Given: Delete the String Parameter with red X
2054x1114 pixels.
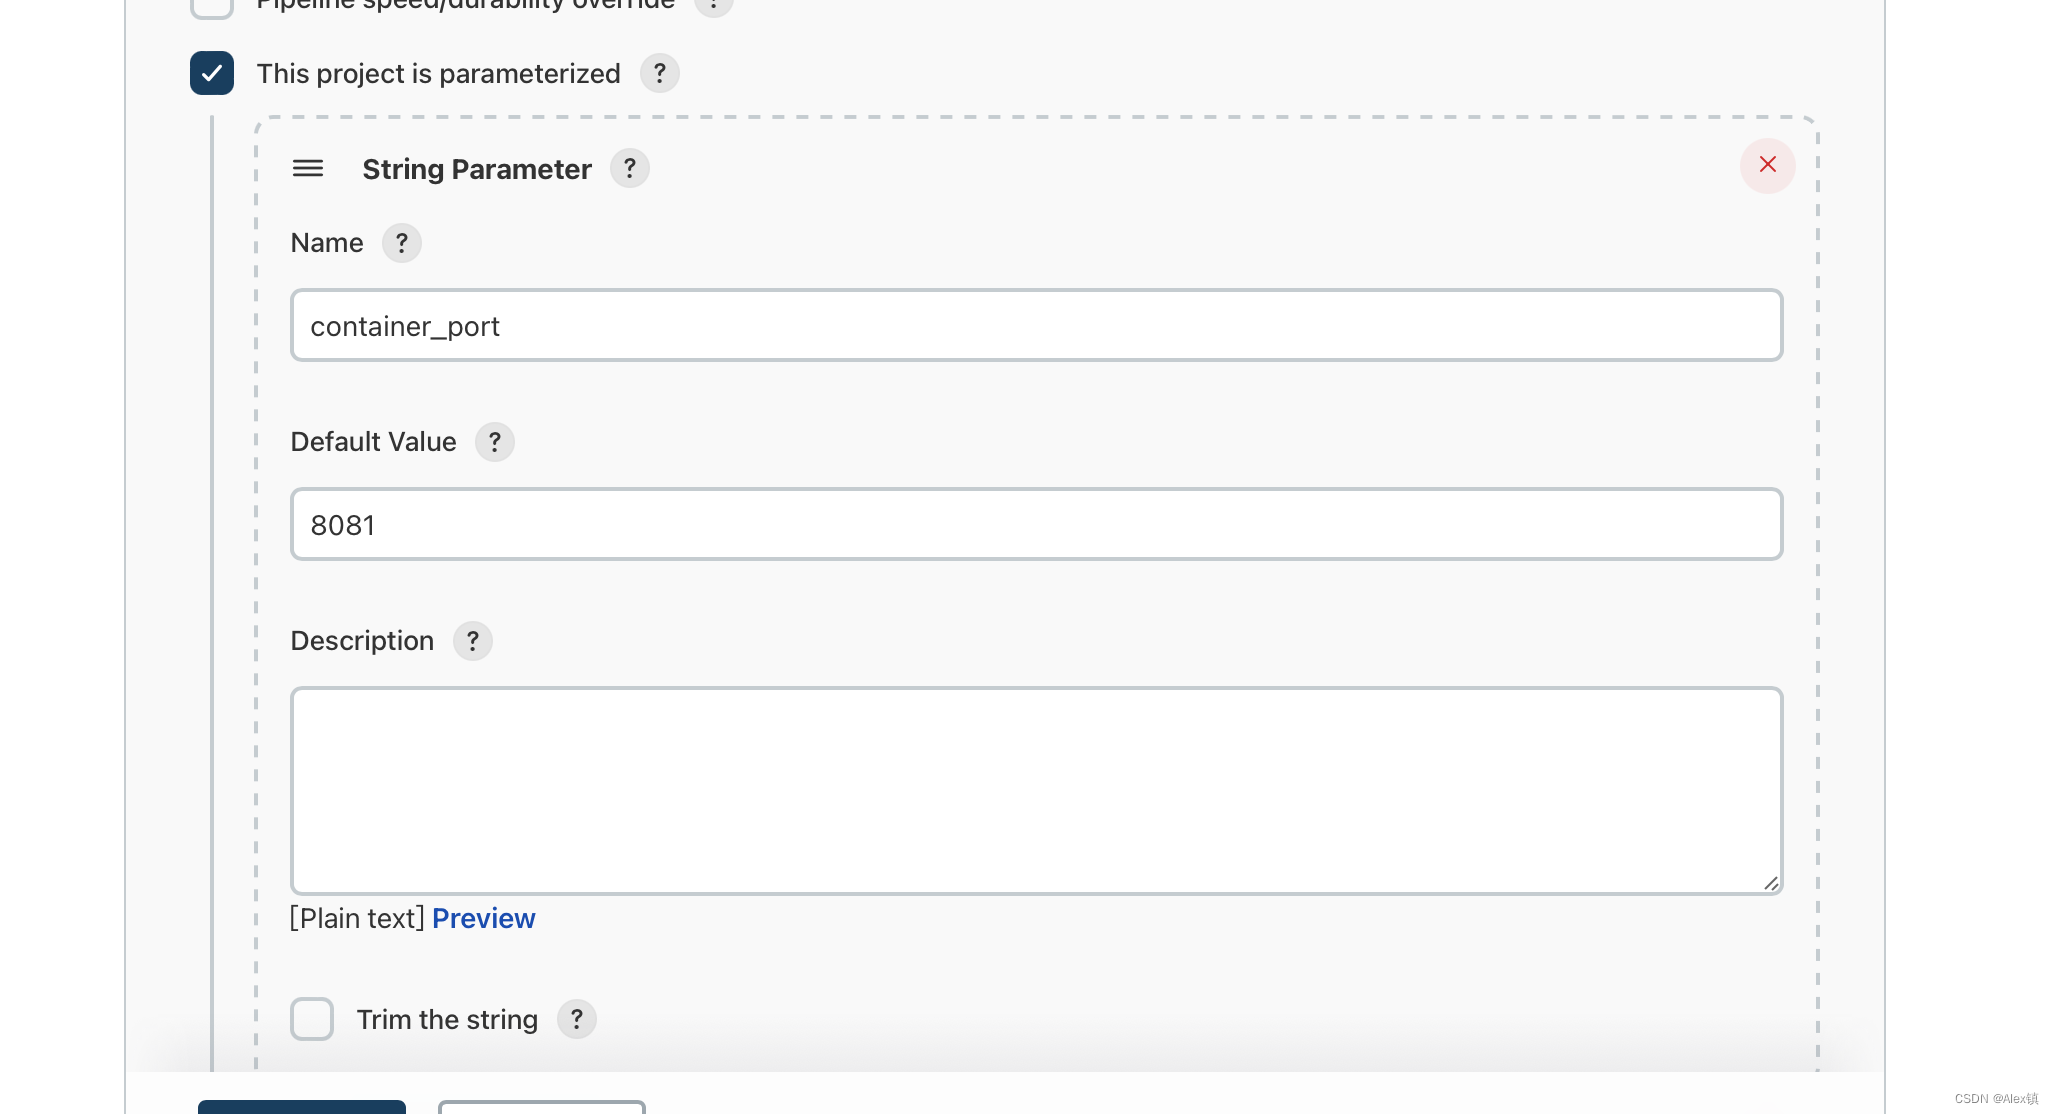Looking at the screenshot, I should coord(1767,165).
